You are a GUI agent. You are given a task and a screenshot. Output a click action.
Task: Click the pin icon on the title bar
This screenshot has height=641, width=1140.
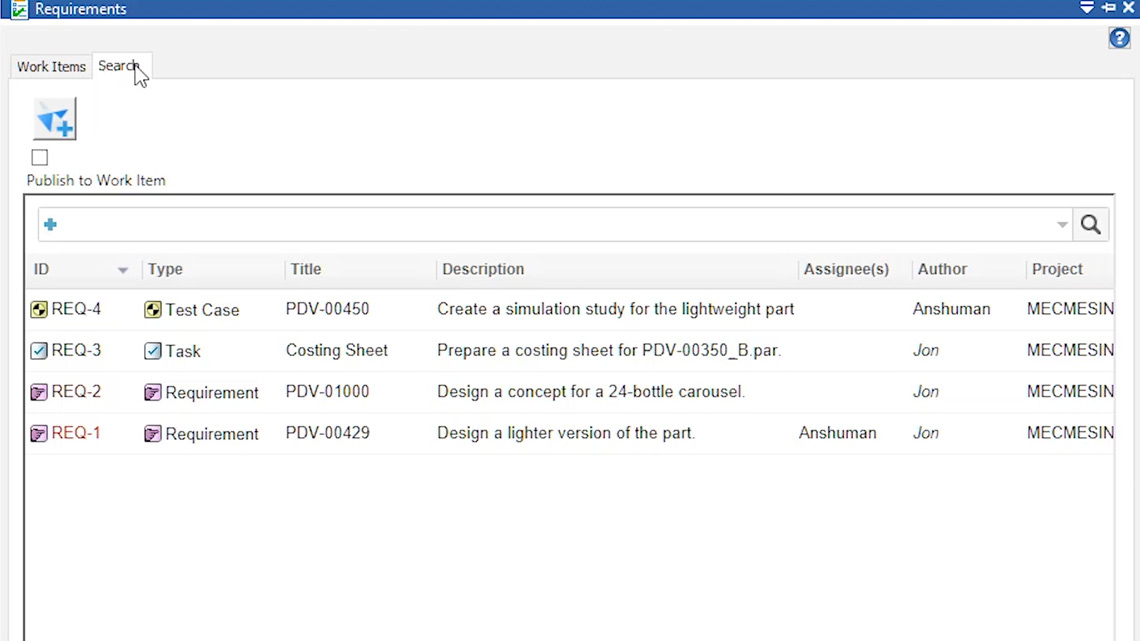[1108, 8]
